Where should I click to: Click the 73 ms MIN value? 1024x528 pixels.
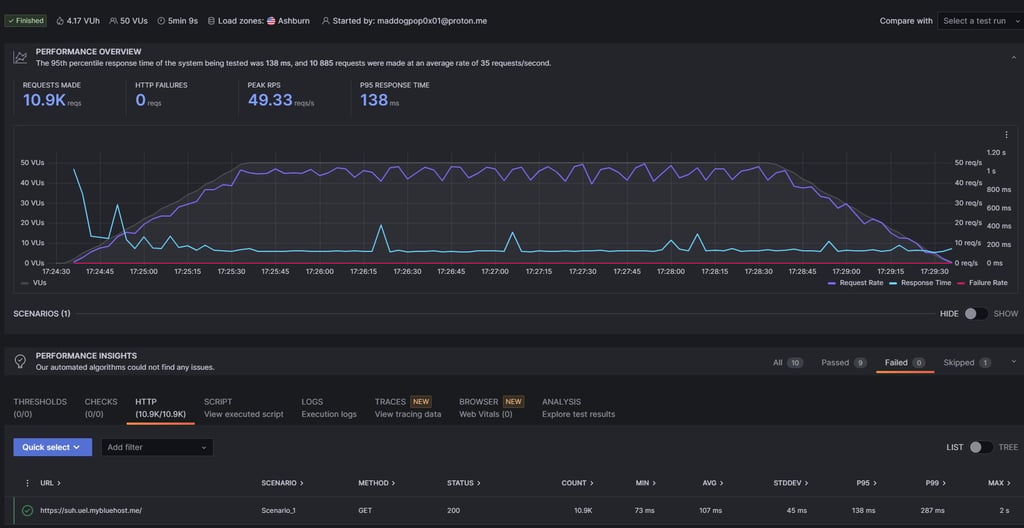click(646, 510)
